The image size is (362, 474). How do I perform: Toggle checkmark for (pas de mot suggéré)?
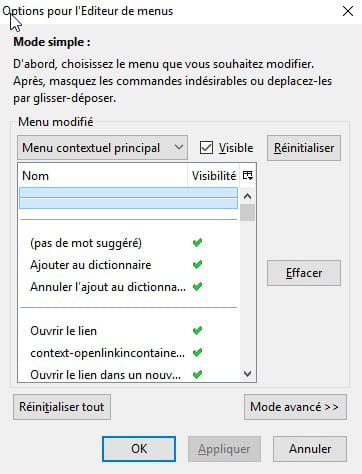point(197,243)
